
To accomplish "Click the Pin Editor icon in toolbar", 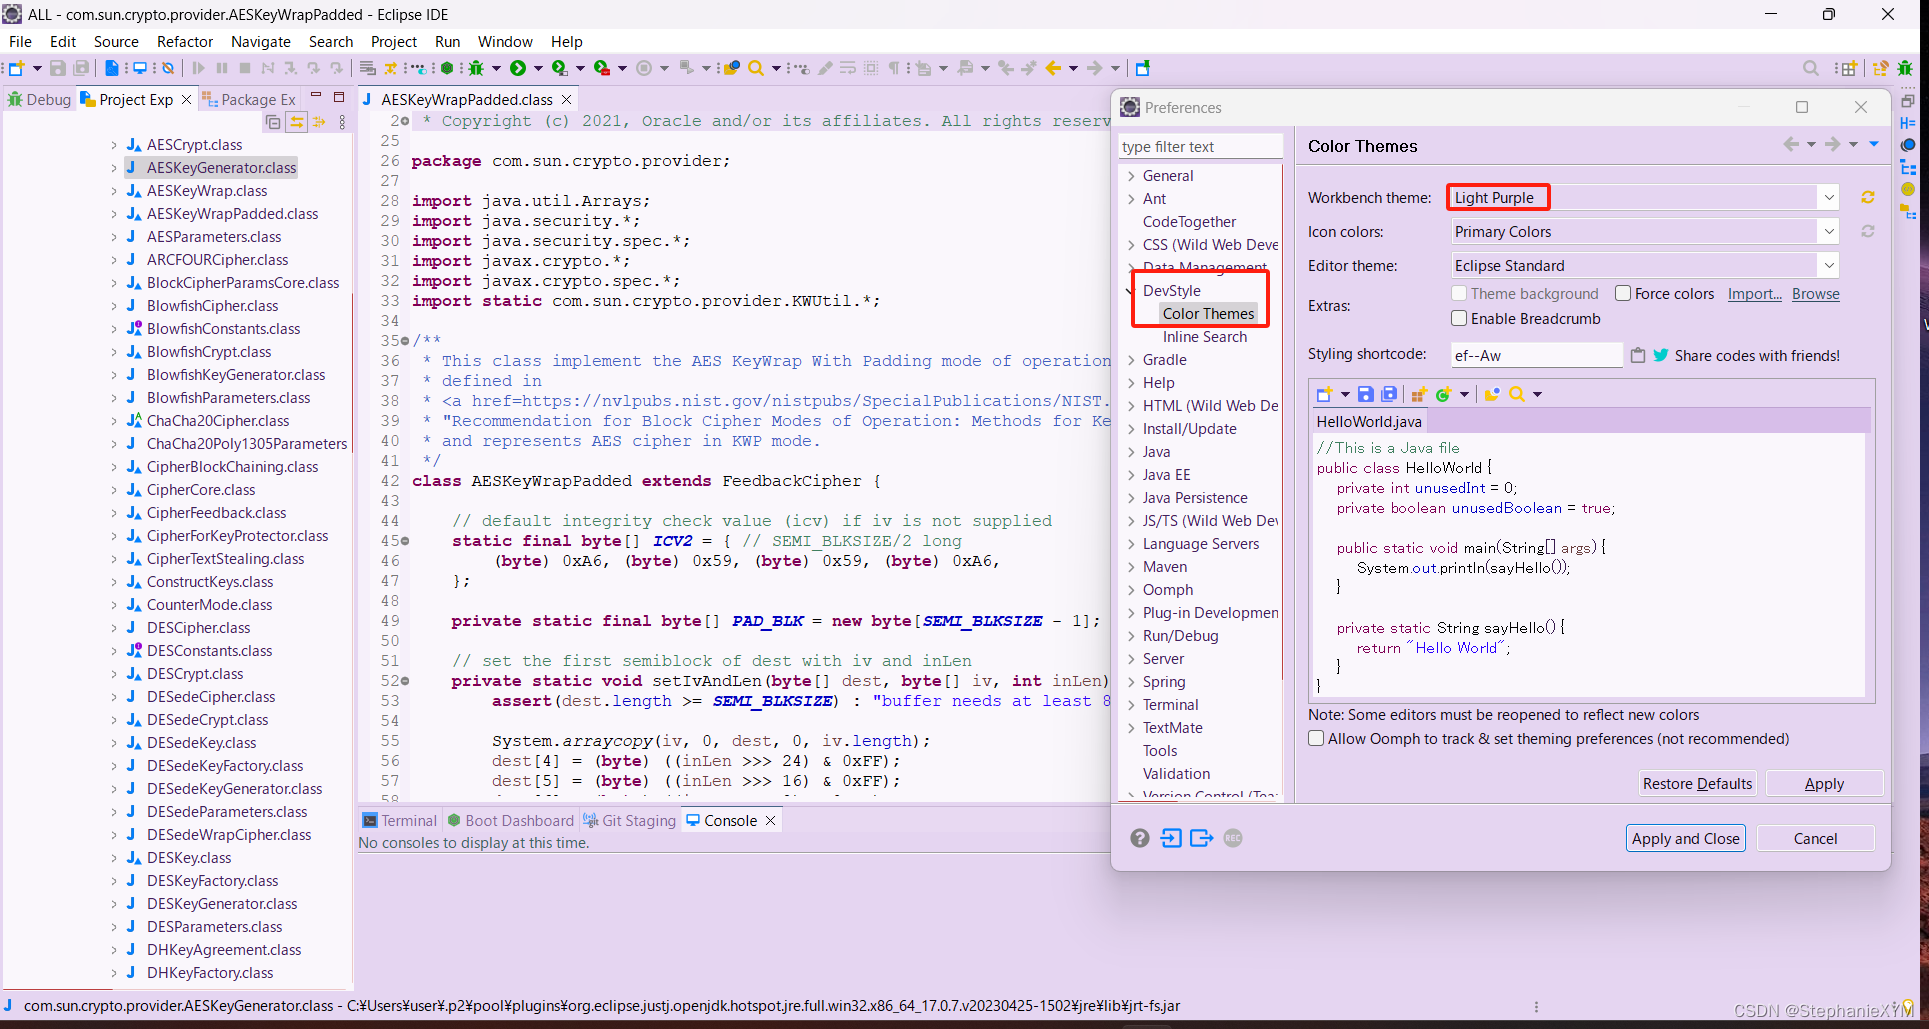I will (x=1142, y=68).
